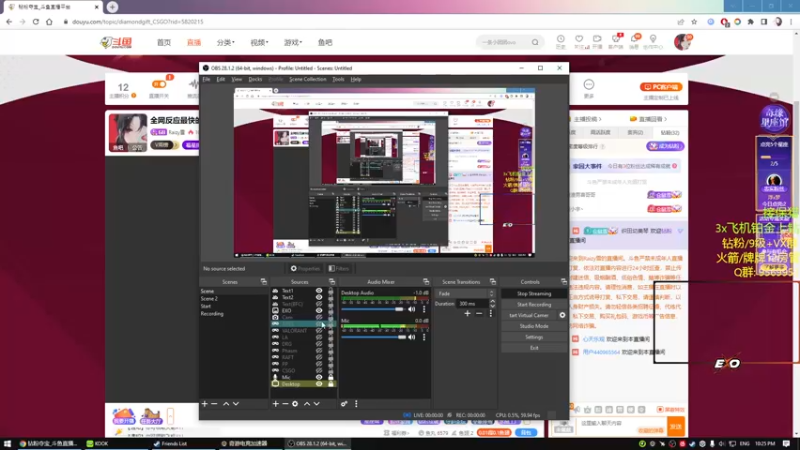Image resolution: width=800 pixels, height=450 pixels.
Task: Pop out the Sources dock
Action: click(x=332, y=282)
